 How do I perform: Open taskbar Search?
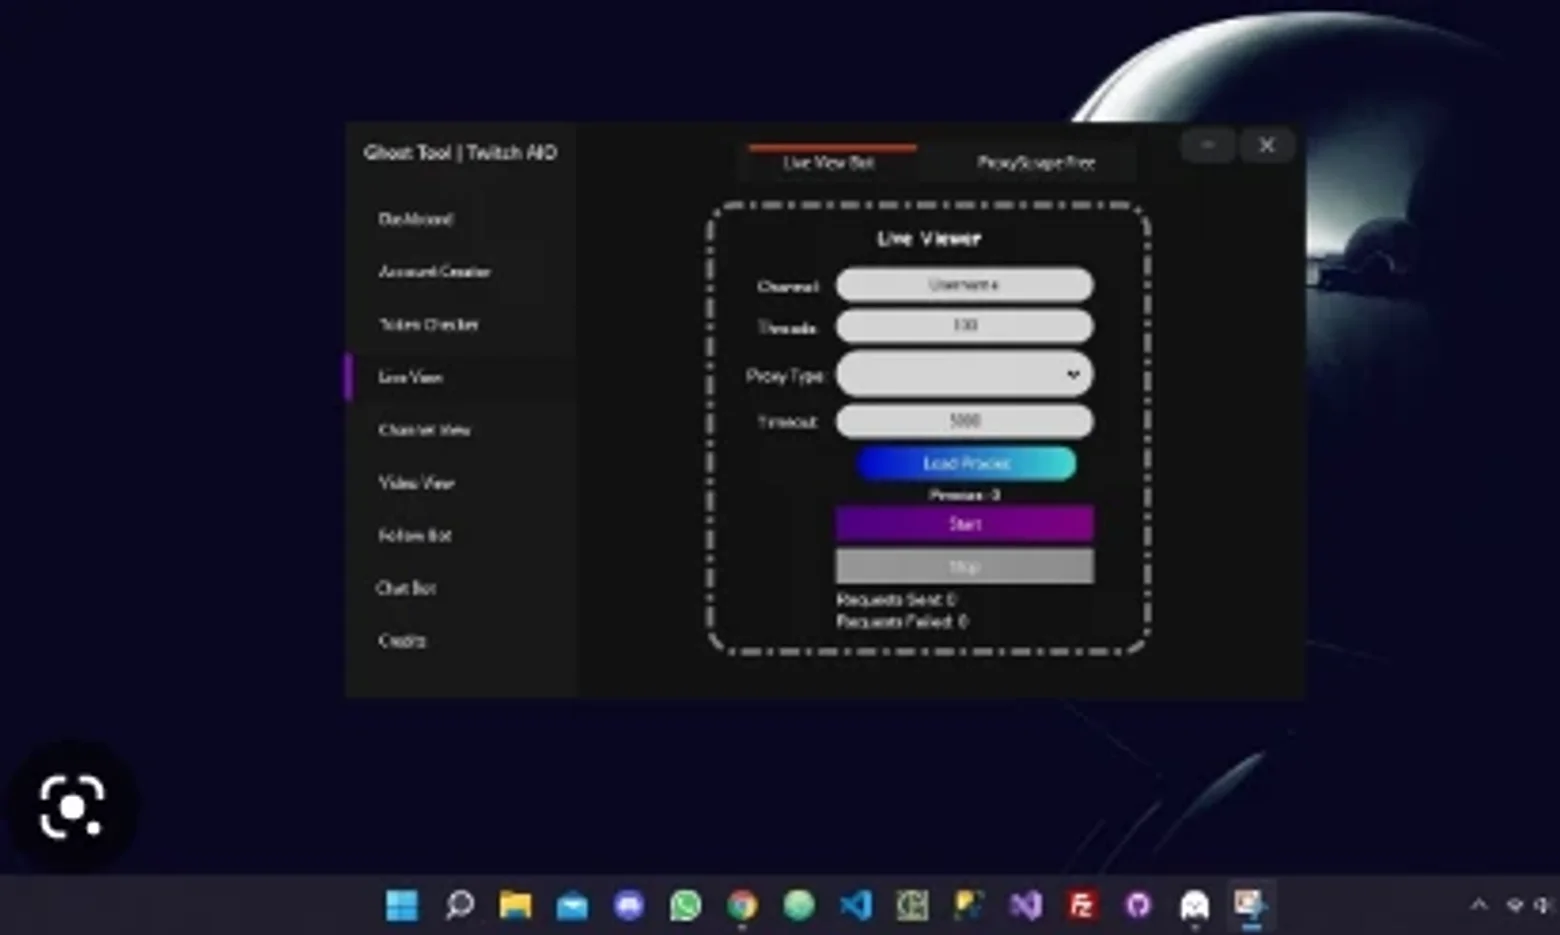point(459,905)
